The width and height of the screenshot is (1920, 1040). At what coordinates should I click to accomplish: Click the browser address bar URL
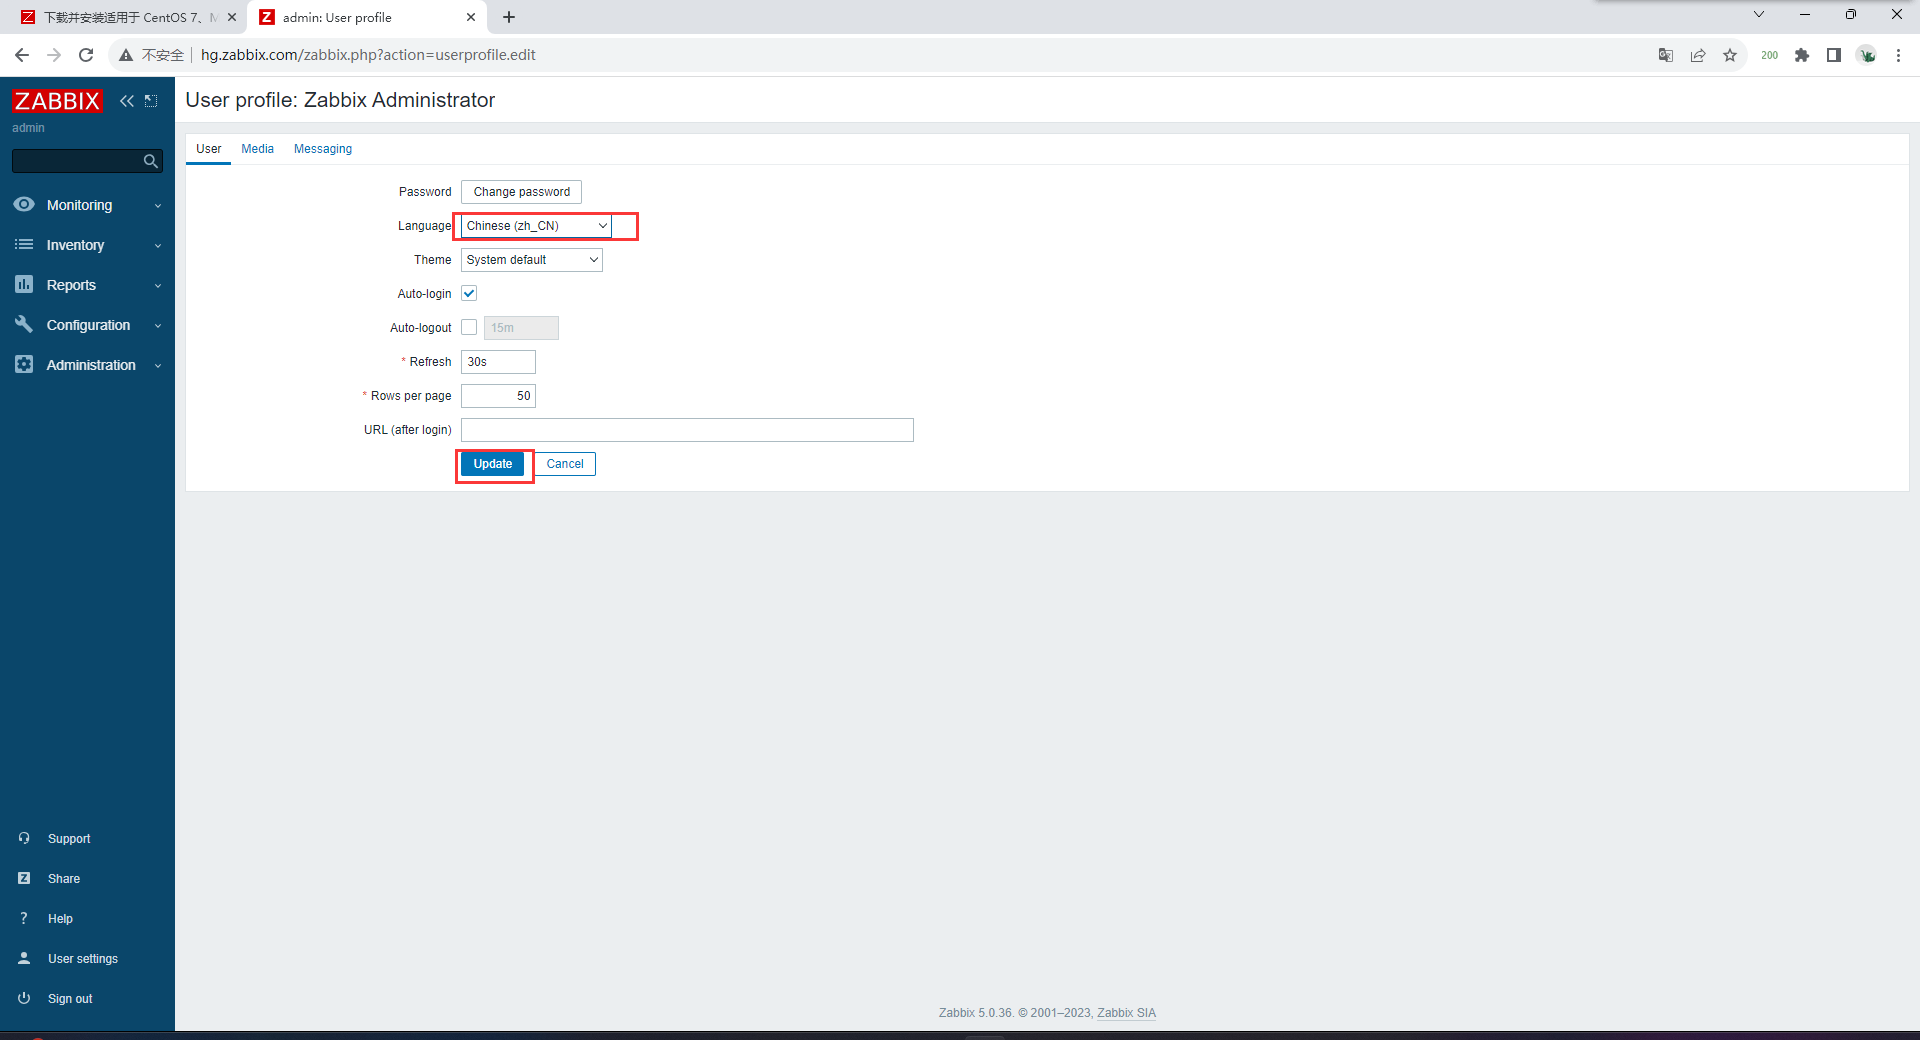point(368,55)
